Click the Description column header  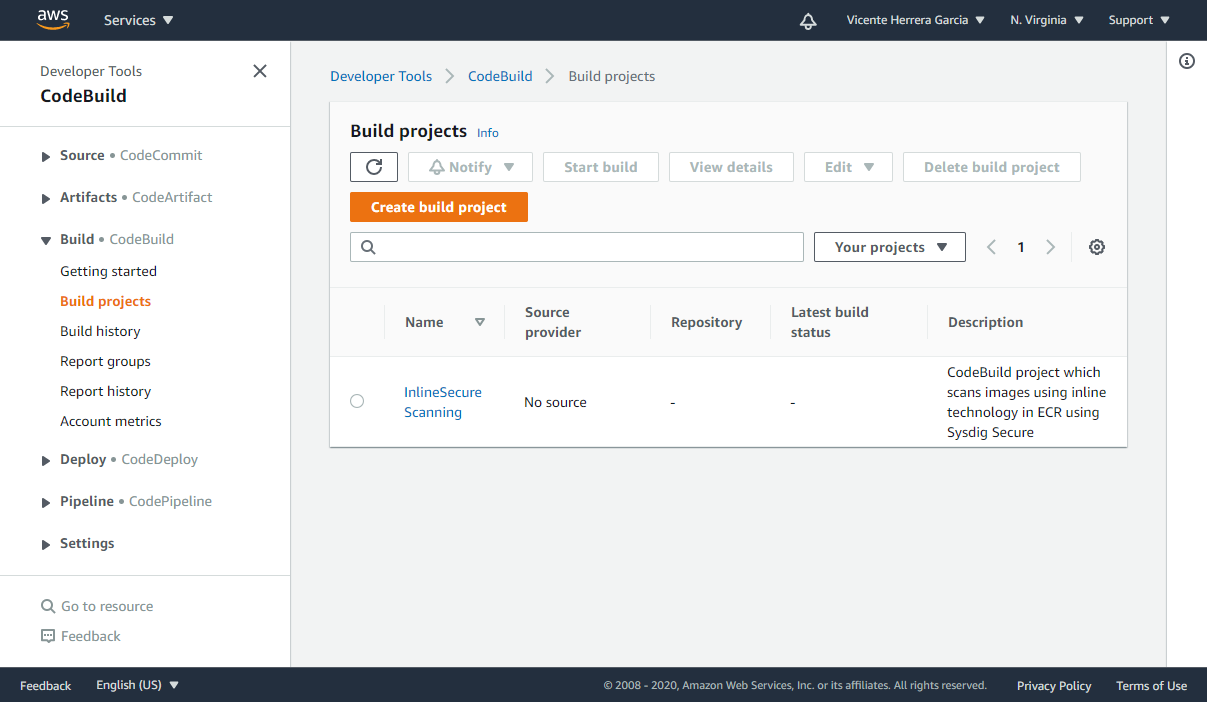(x=986, y=322)
